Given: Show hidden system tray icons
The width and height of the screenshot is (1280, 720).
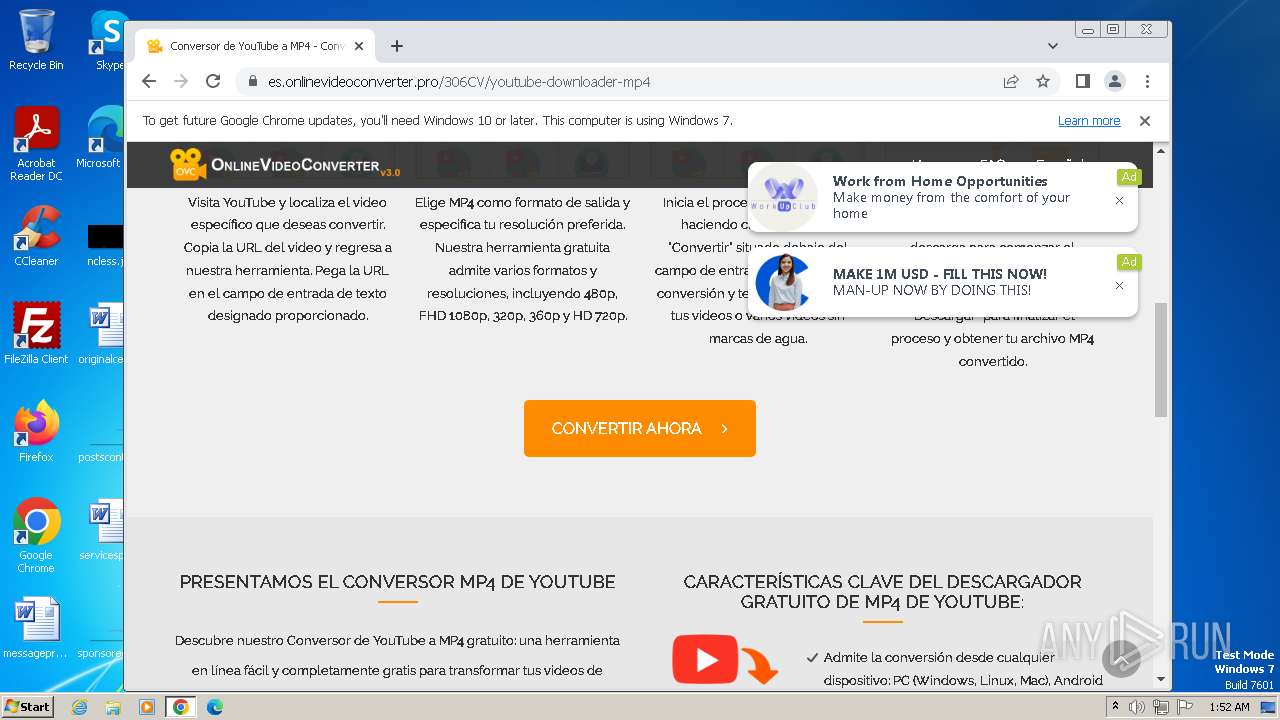Looking at the screenshot, I should tap(1115, 707).
